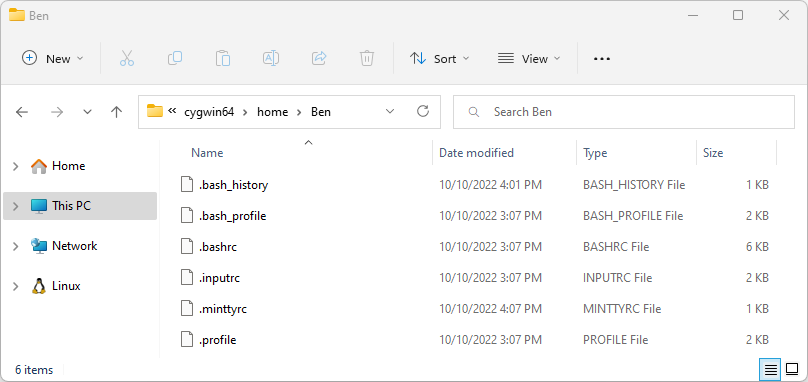Screen dimensions: 808x382
Task: Click the .bash_profile file icon
Action: [186, 215]
